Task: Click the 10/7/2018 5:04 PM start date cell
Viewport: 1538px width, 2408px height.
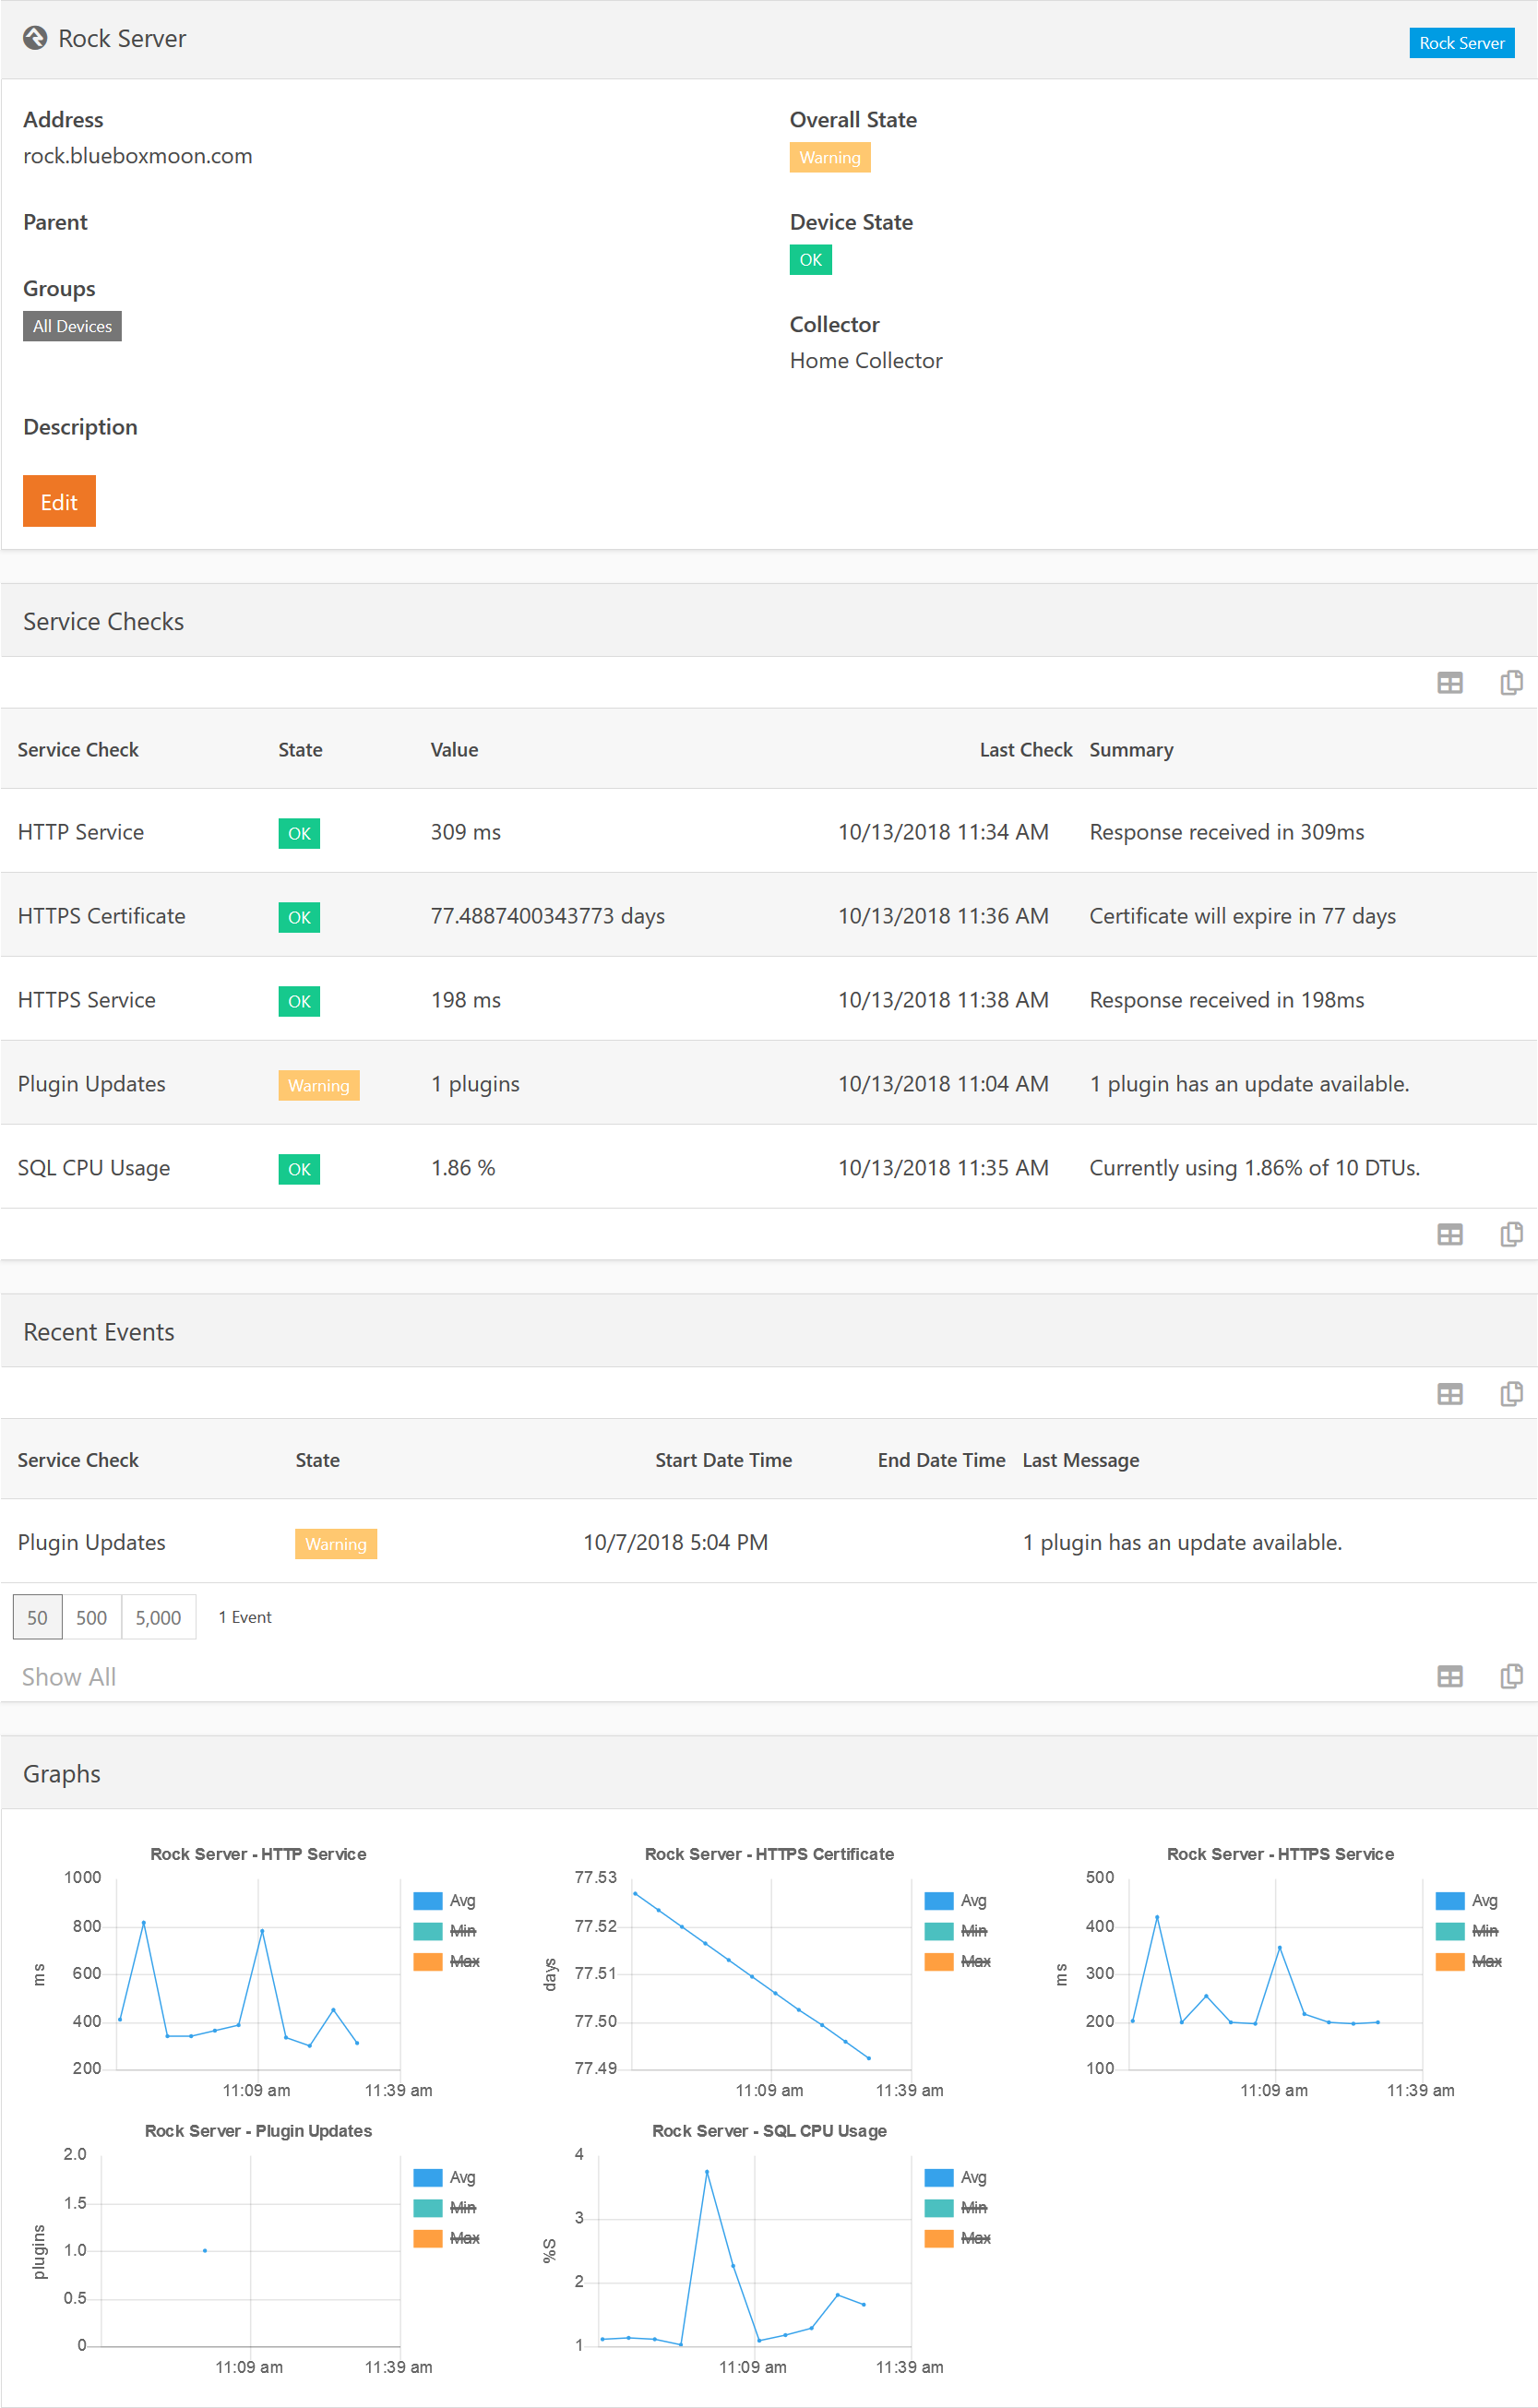Action: 676,1542
